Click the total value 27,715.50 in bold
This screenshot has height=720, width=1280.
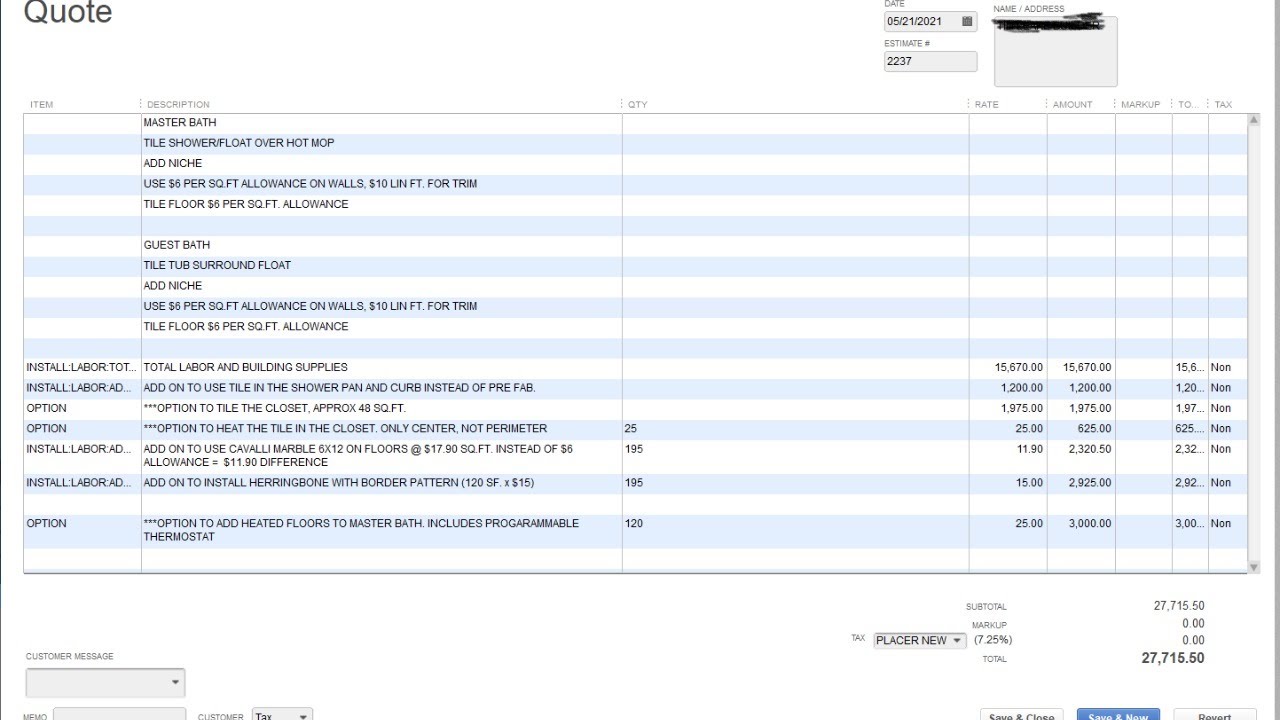[1172, 658]
